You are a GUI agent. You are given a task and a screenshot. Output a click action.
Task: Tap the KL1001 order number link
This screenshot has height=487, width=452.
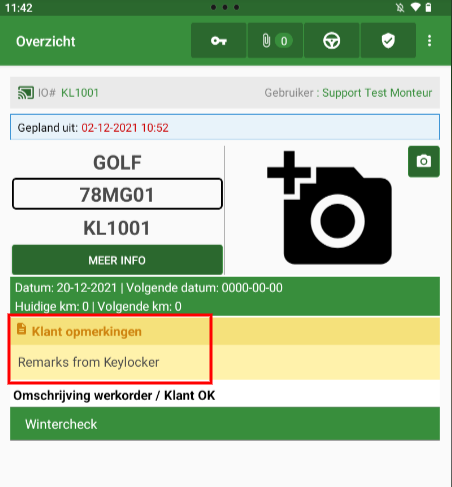click(x=80, y=93)
